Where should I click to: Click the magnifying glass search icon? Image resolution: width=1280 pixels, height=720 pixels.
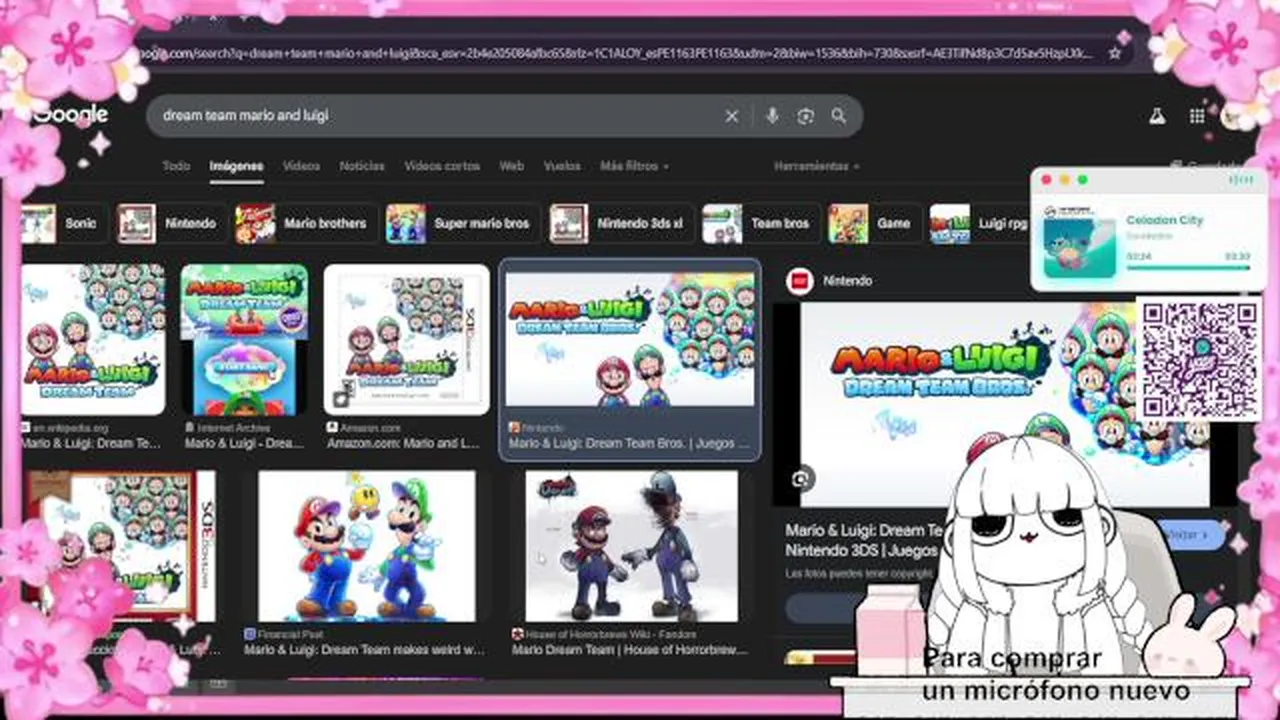pyautogui.click(x=839, y=116)
